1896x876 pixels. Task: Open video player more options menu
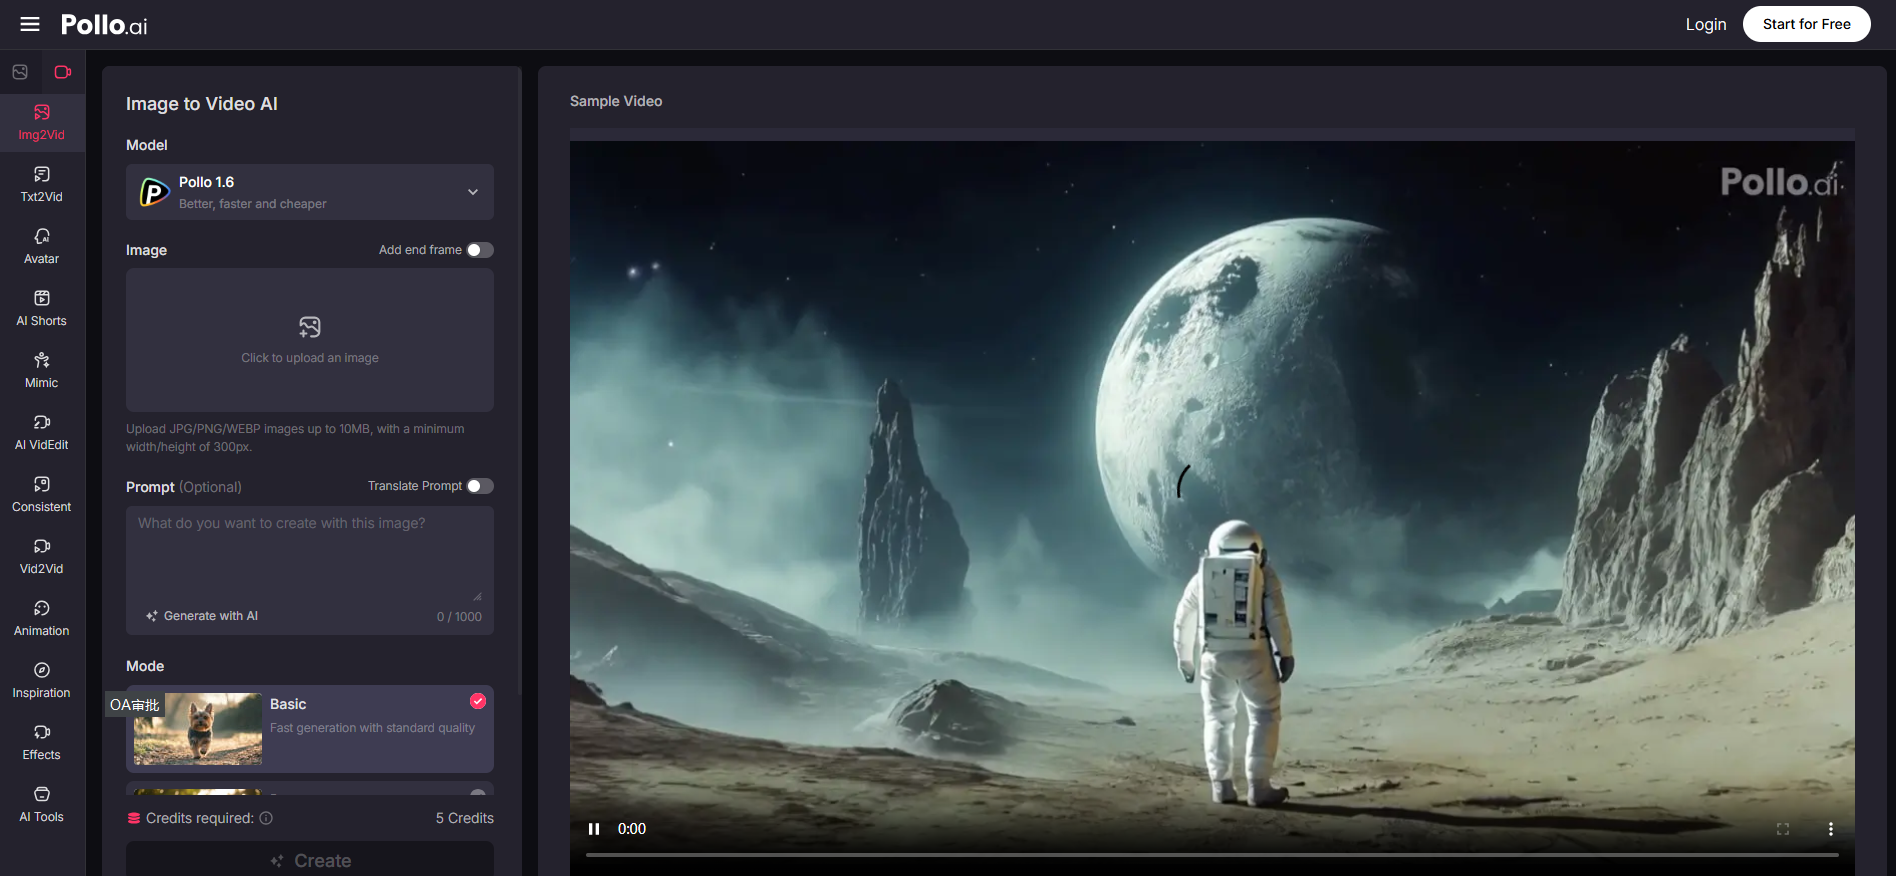pos(1830,829)
